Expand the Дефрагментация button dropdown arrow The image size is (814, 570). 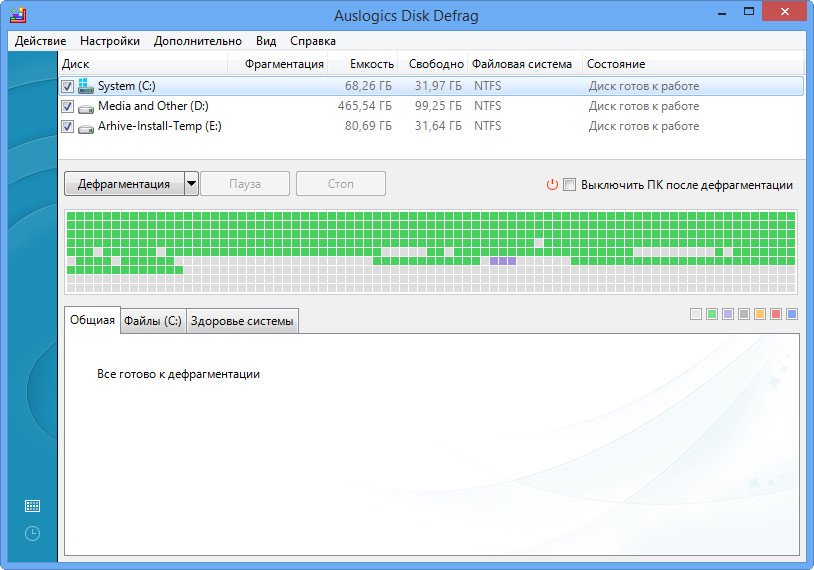point(192,184)
